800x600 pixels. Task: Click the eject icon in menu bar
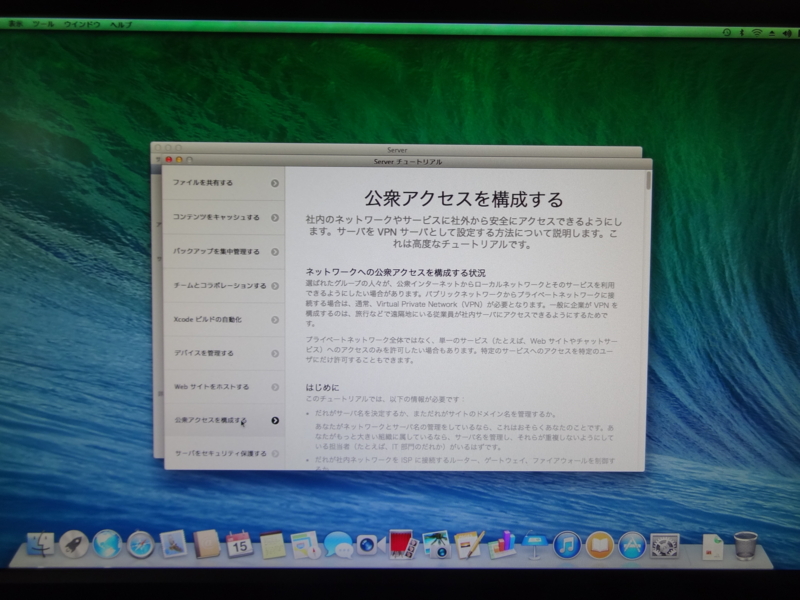pyautogui.click(x=772, y=33)
